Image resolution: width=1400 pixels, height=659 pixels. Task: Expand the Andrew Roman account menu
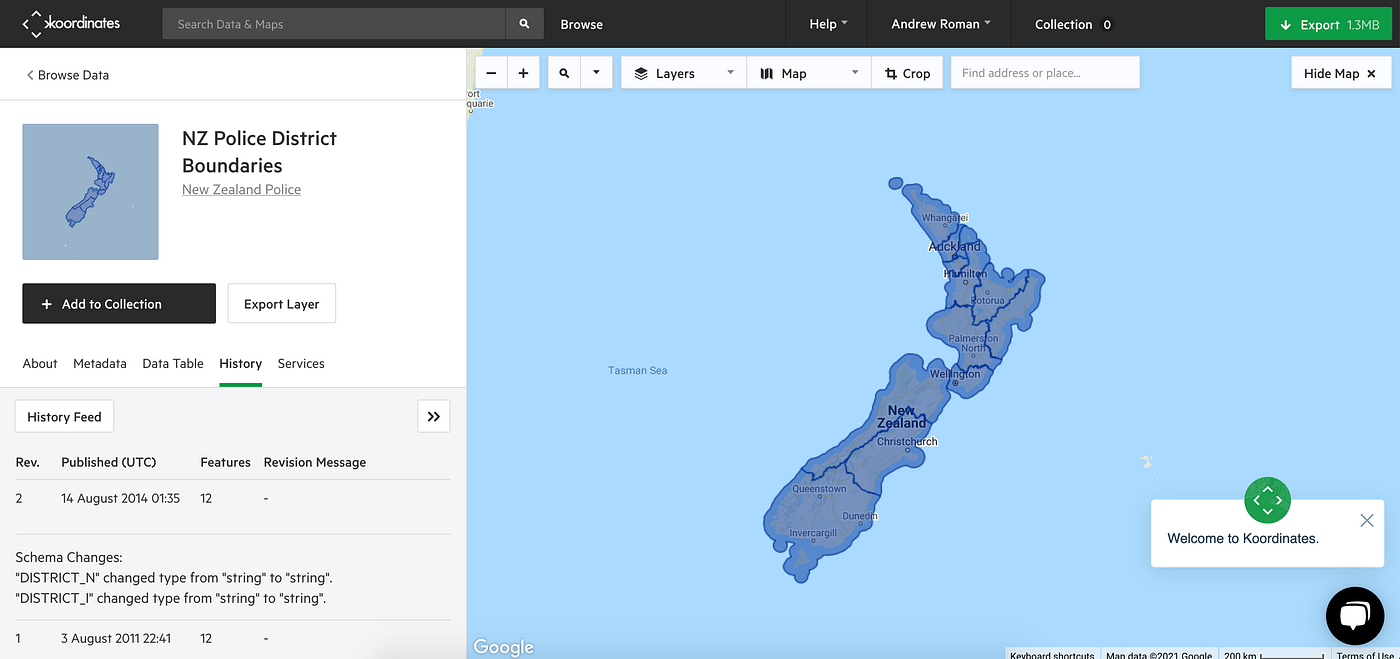point(938,23)
